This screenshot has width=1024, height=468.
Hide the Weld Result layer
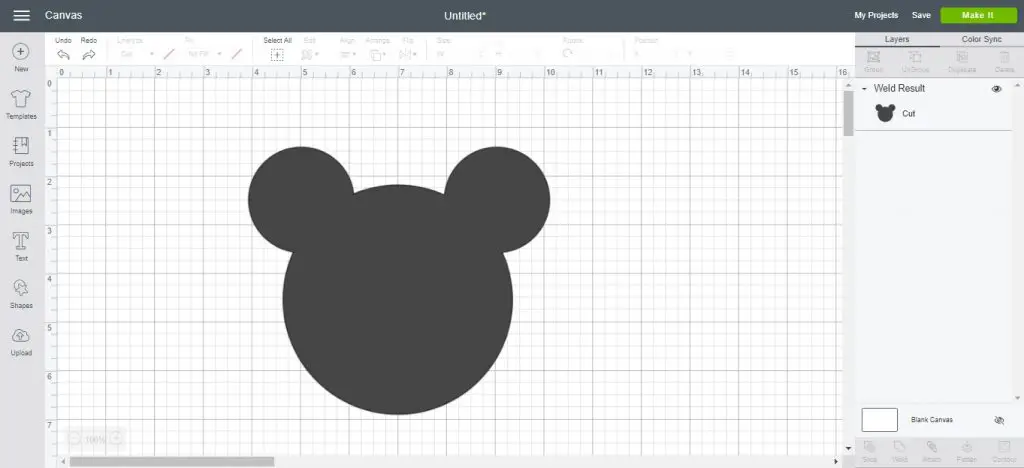(x=997, y=89)
